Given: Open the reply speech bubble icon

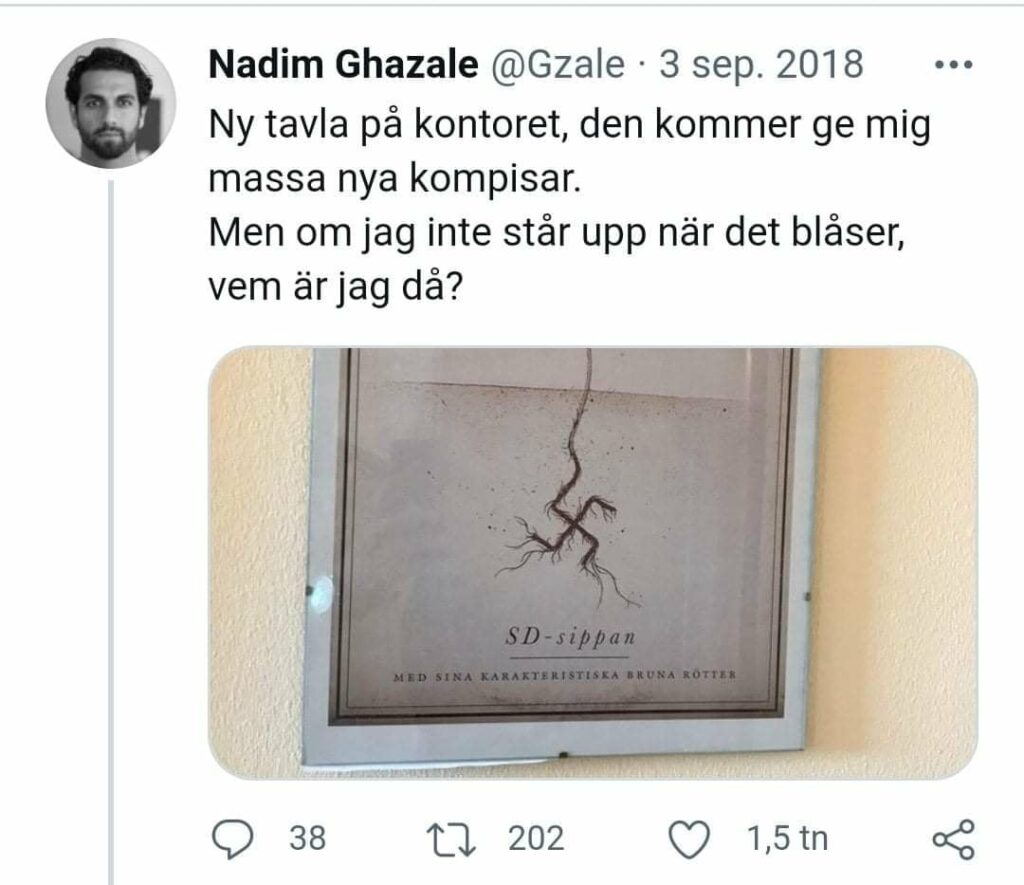Looking at the screenshot, I should click(233, 839).
